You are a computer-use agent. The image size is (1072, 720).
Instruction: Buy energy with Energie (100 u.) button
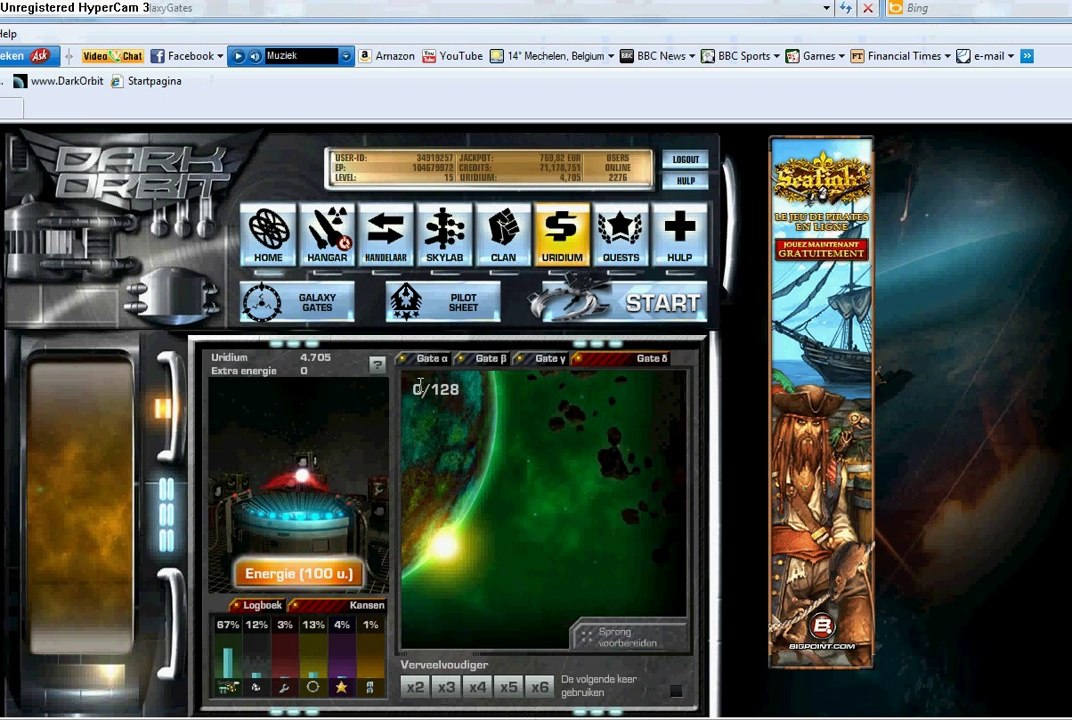coord(299,574)
